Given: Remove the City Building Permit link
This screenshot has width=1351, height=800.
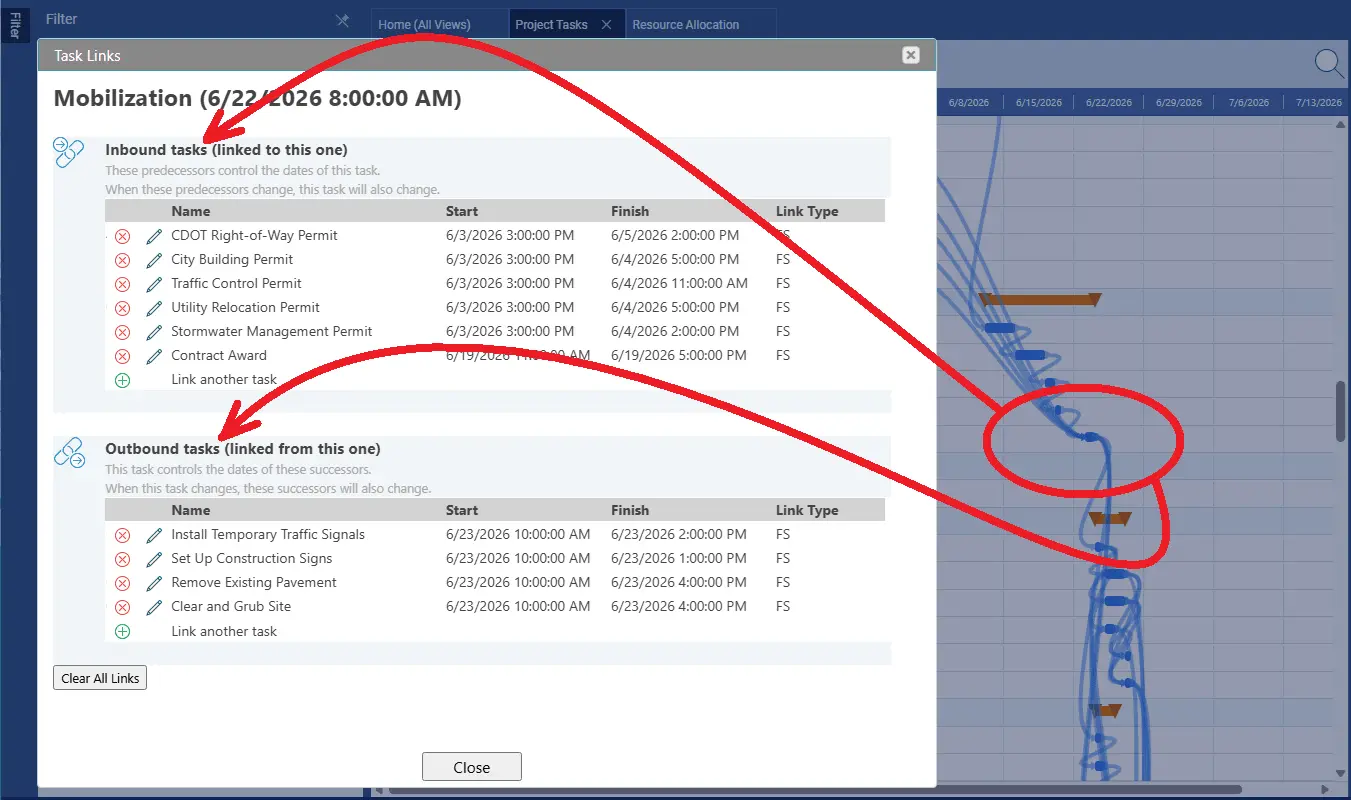Looking at the screenshot, I should click(122, 261).
